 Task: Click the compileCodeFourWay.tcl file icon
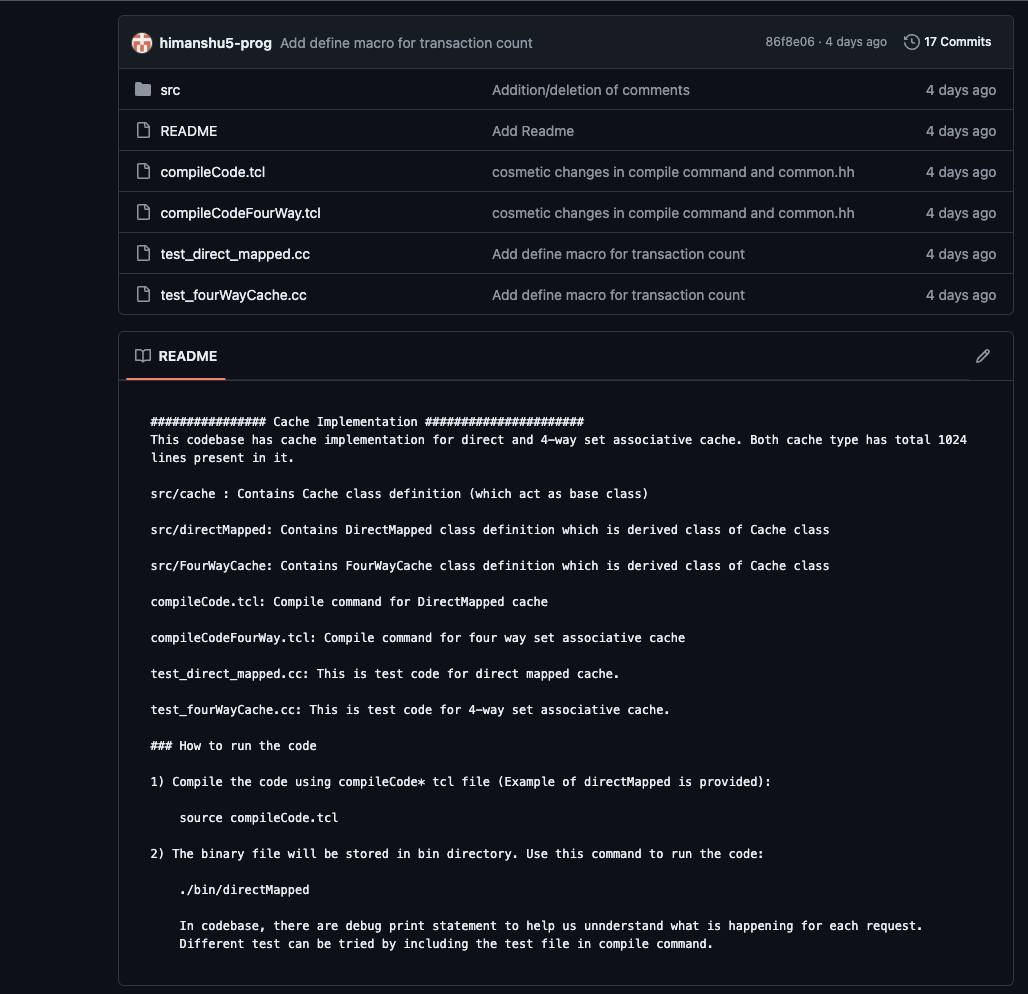point(143,212)
